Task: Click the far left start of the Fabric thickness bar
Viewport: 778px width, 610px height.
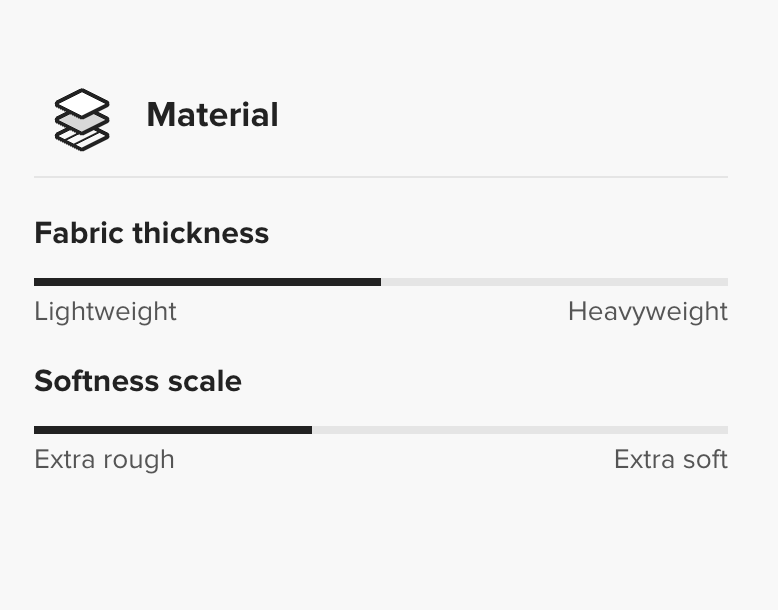Action: click(36, 282)
